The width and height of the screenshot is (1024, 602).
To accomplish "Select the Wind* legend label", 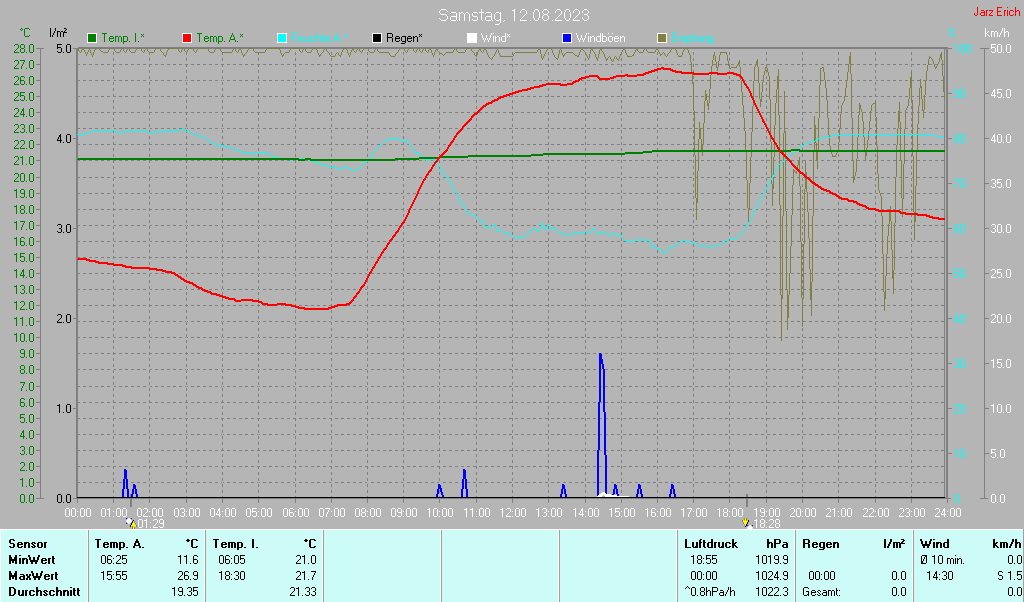I will [496, 39].
